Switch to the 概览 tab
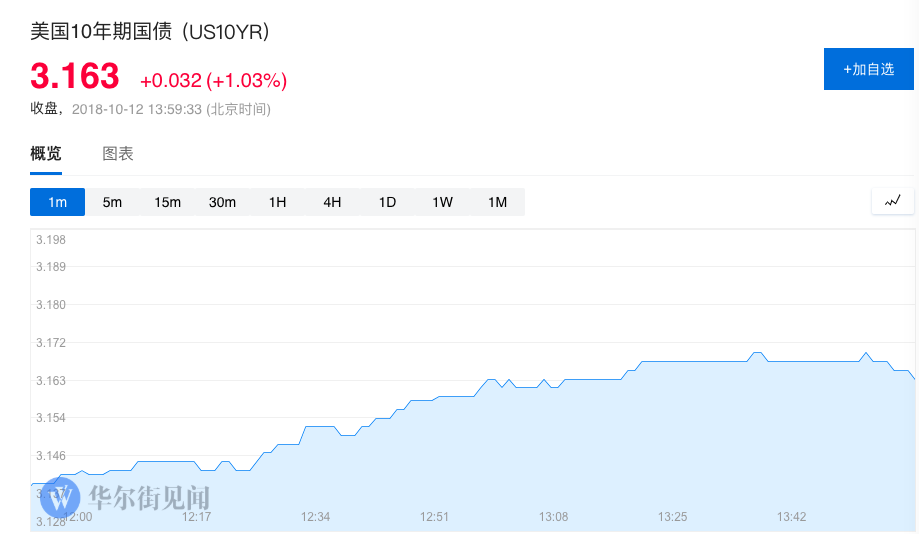Screen dimensions: 919x534 46,154
